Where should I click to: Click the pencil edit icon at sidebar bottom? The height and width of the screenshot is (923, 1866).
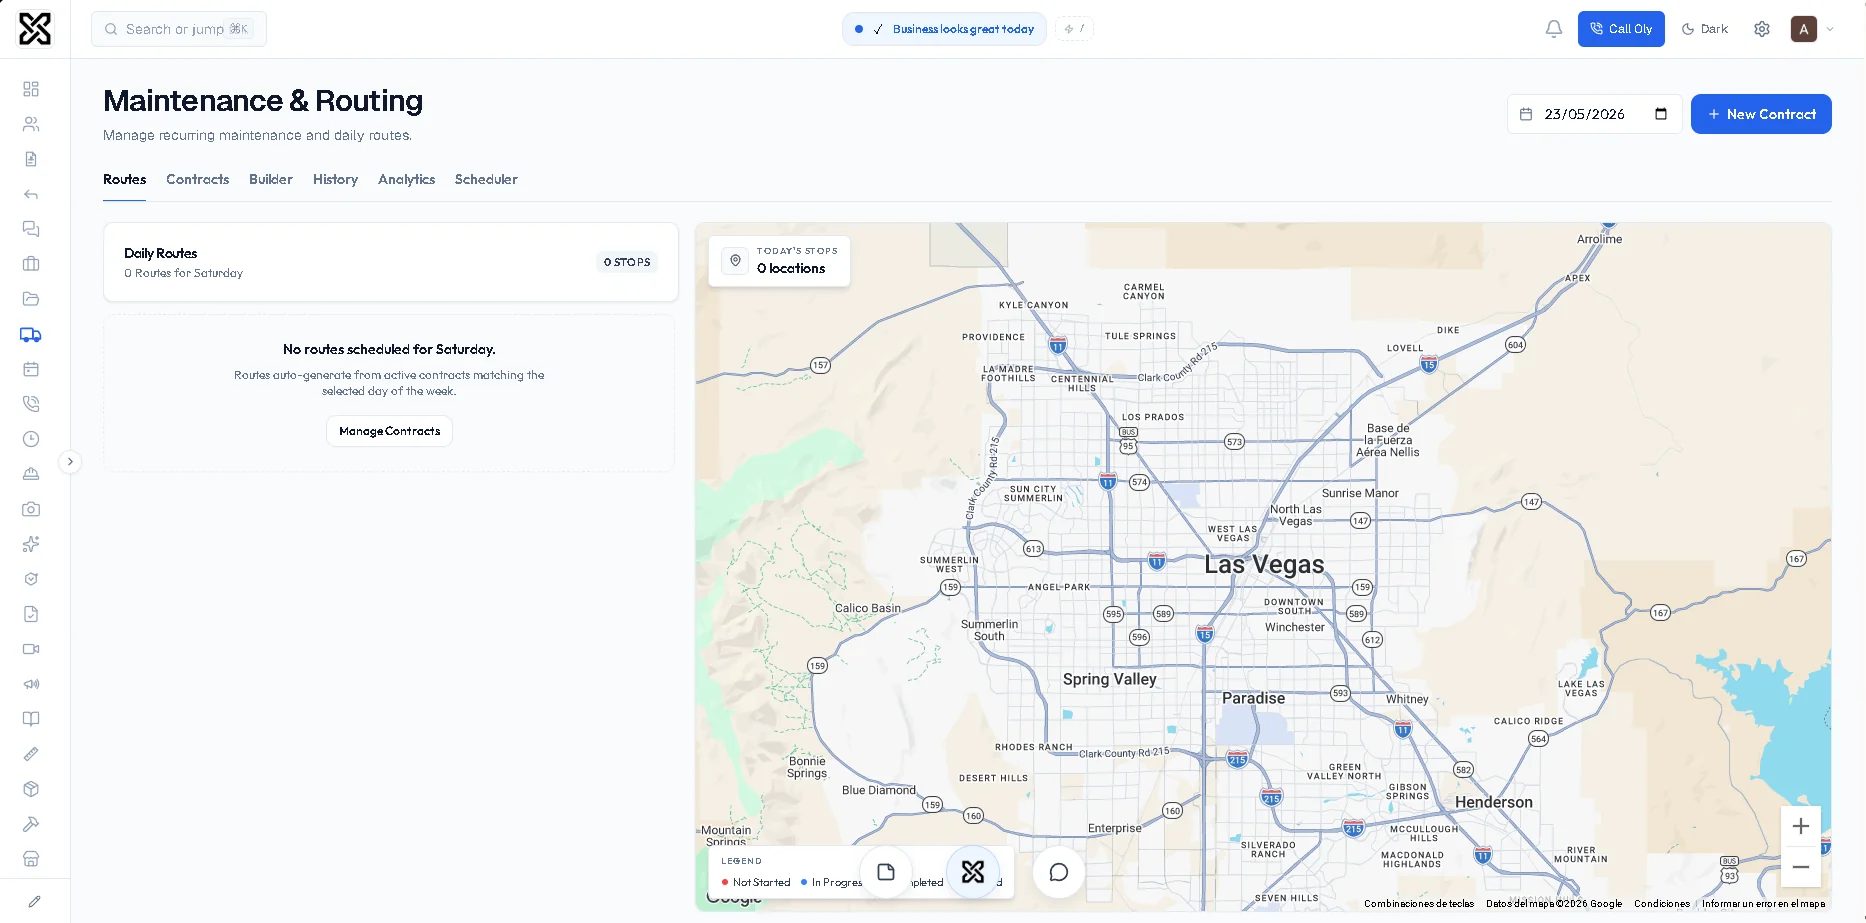(x=34, y=901)
